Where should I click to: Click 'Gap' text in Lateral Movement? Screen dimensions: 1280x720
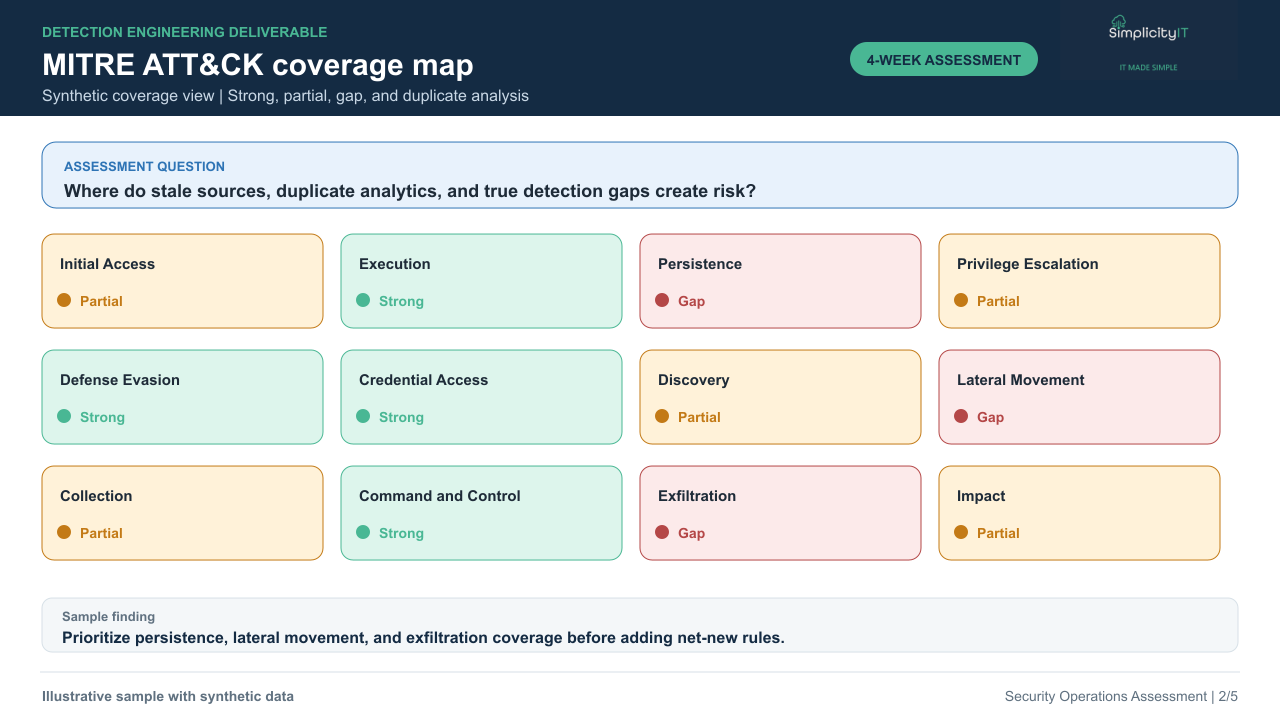(990, 417)
